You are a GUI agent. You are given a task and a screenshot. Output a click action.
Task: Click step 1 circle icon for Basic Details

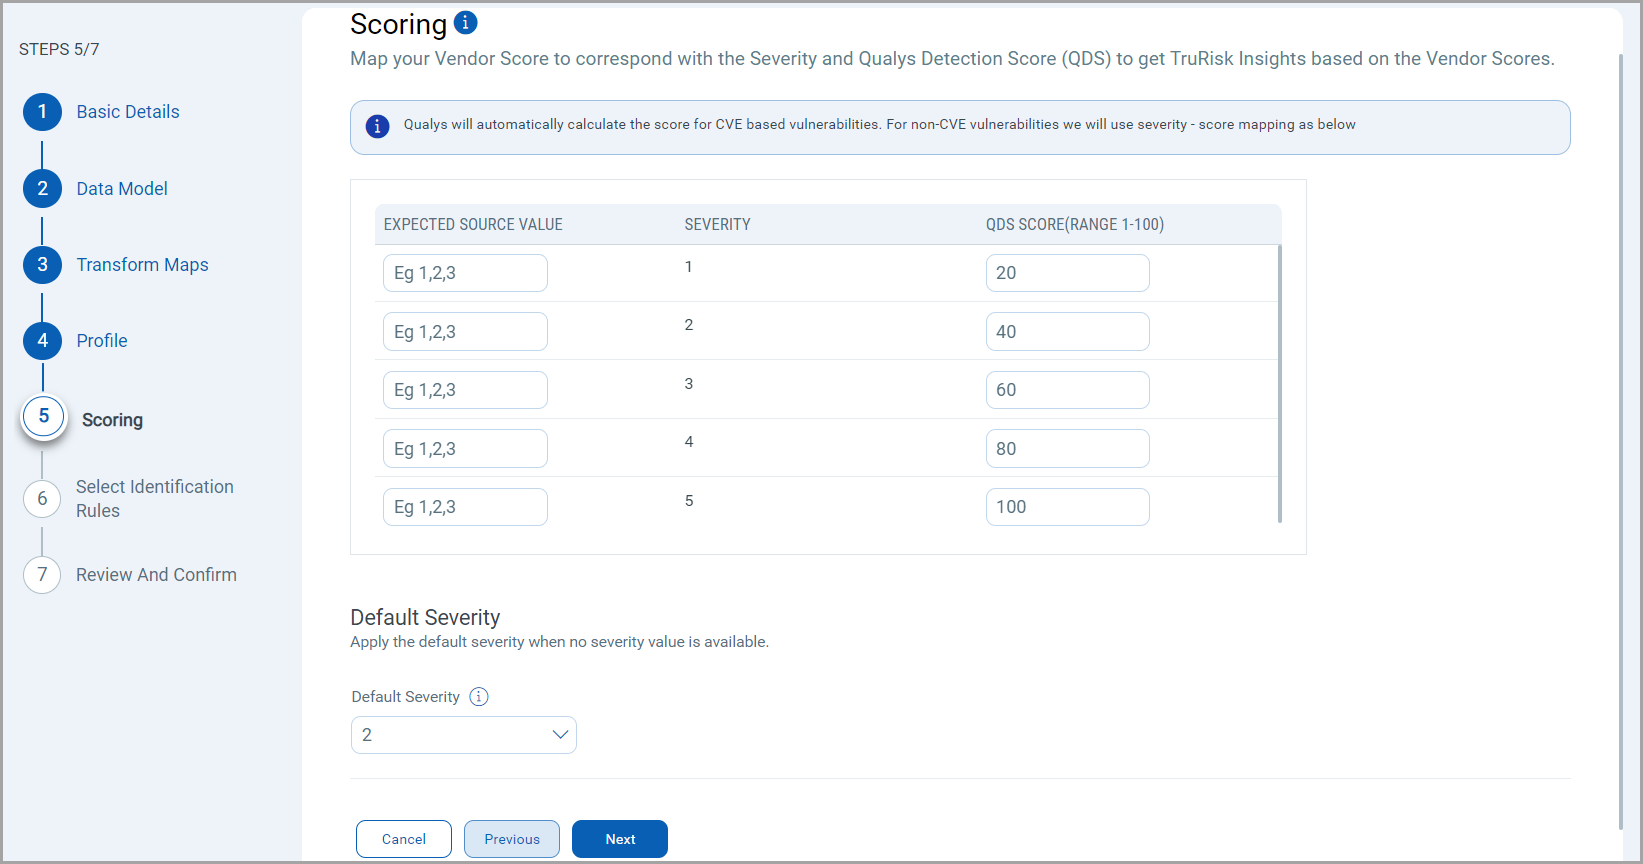(42, 112)
